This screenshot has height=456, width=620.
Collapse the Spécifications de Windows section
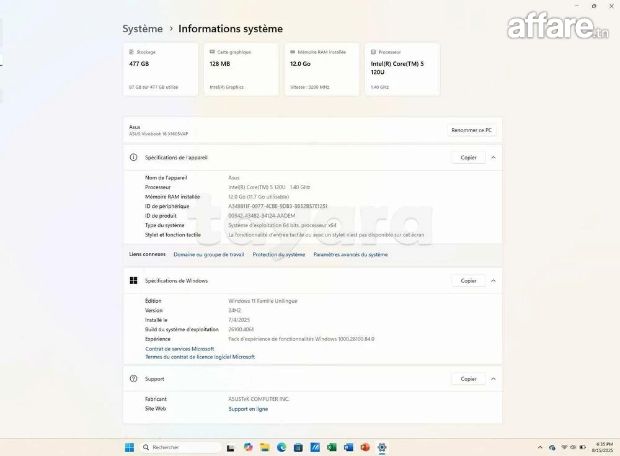pyautogui.click(x=493, y=281)
